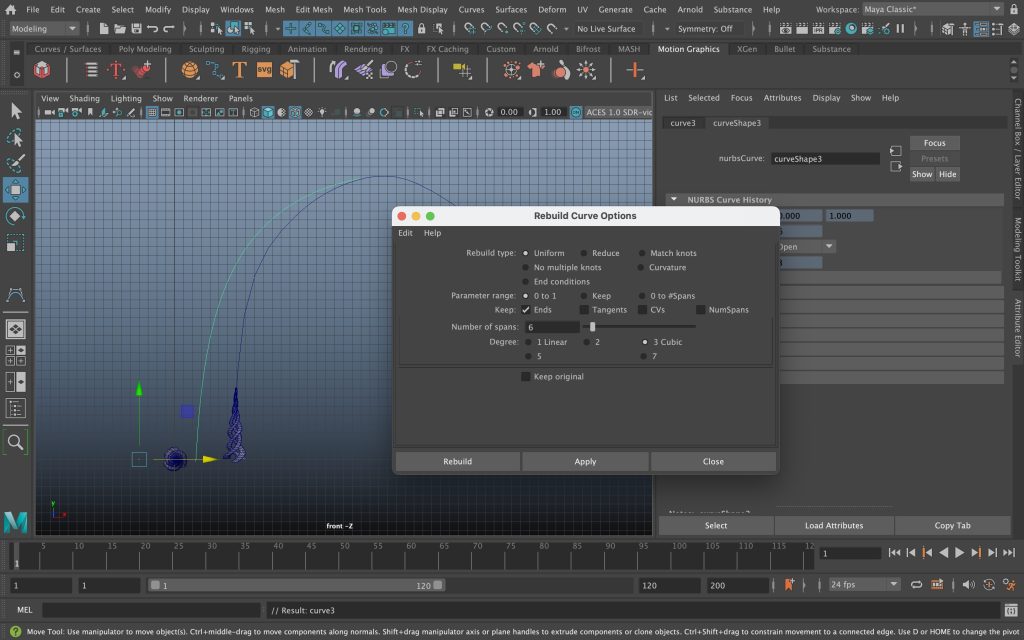Click the Apply button in the dialog
The width and height of the screenshot is (1024, 640).
(585, 461)
